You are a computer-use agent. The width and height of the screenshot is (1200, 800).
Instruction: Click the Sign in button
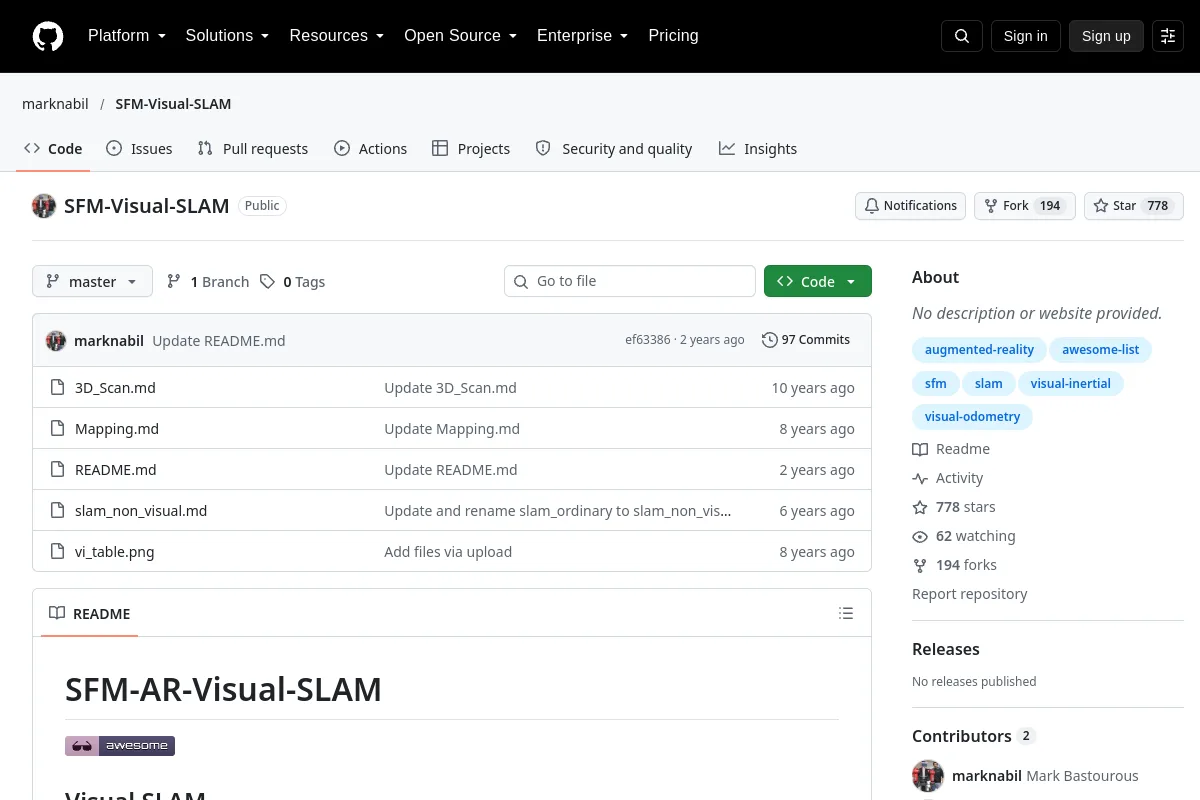[x=1025, y=36]
